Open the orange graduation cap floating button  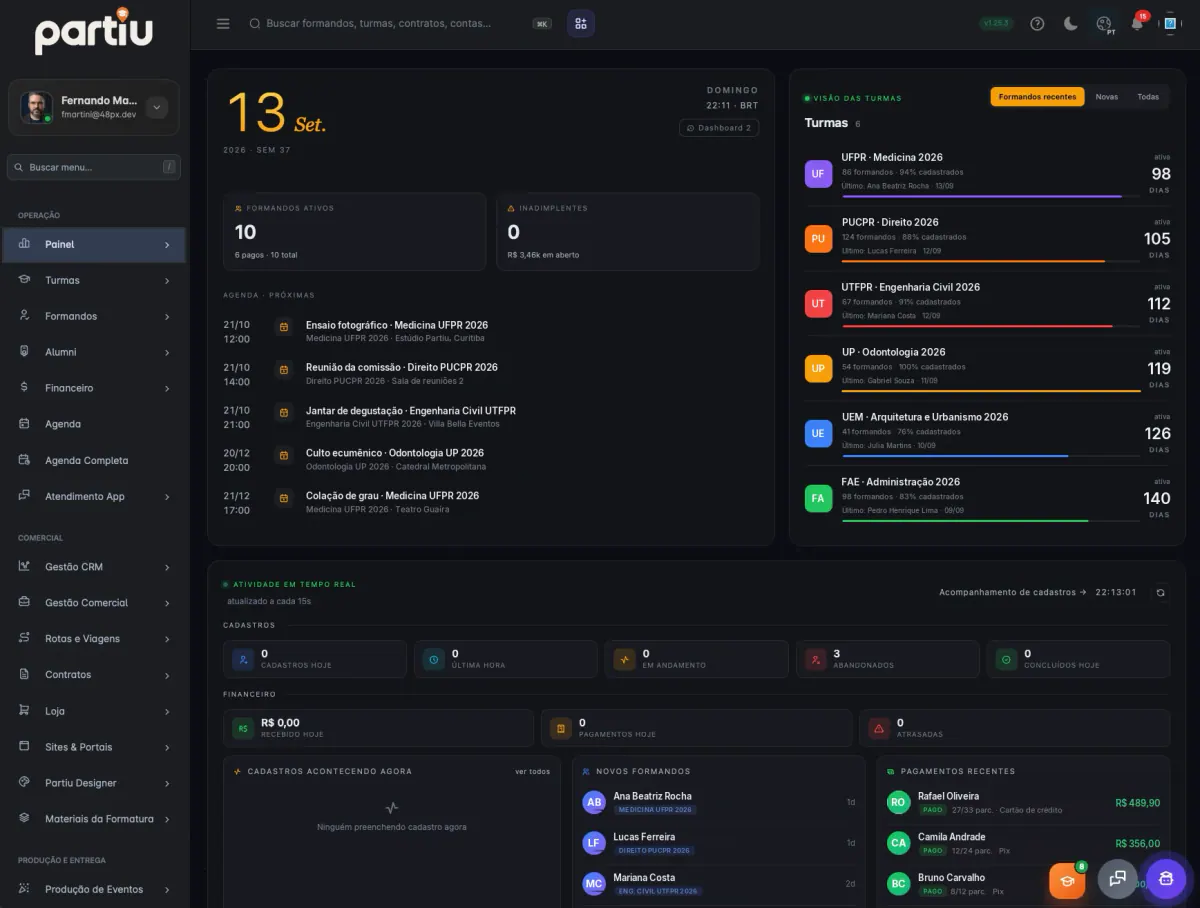[x=1067, y=880]
